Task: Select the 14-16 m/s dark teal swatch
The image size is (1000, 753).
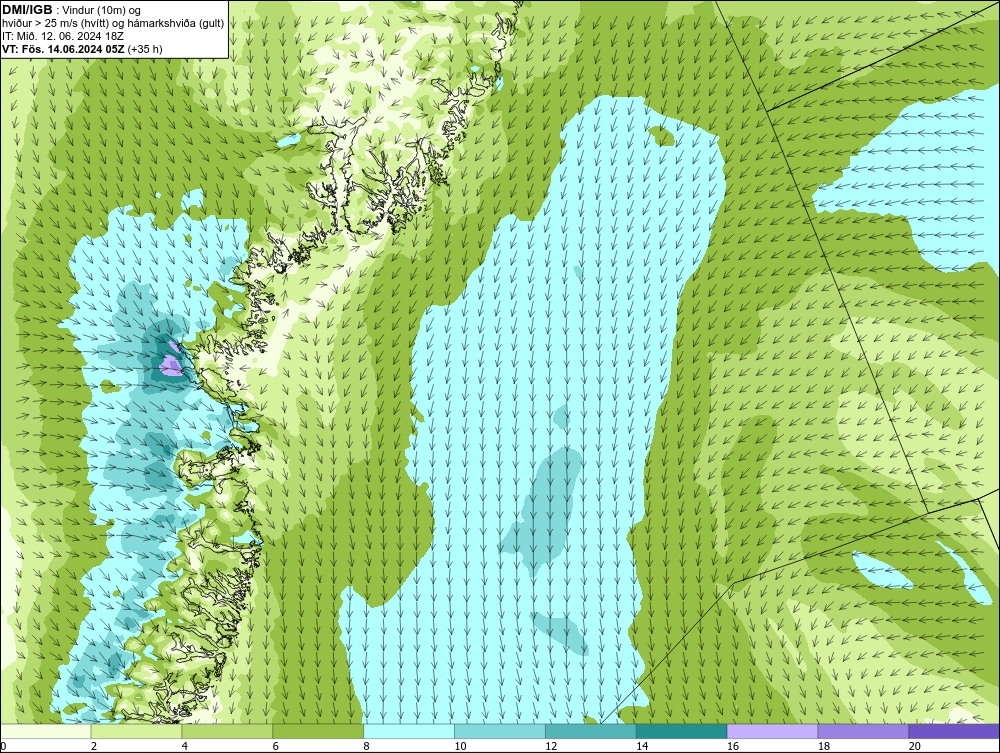Action: click(x=682, y=731)
